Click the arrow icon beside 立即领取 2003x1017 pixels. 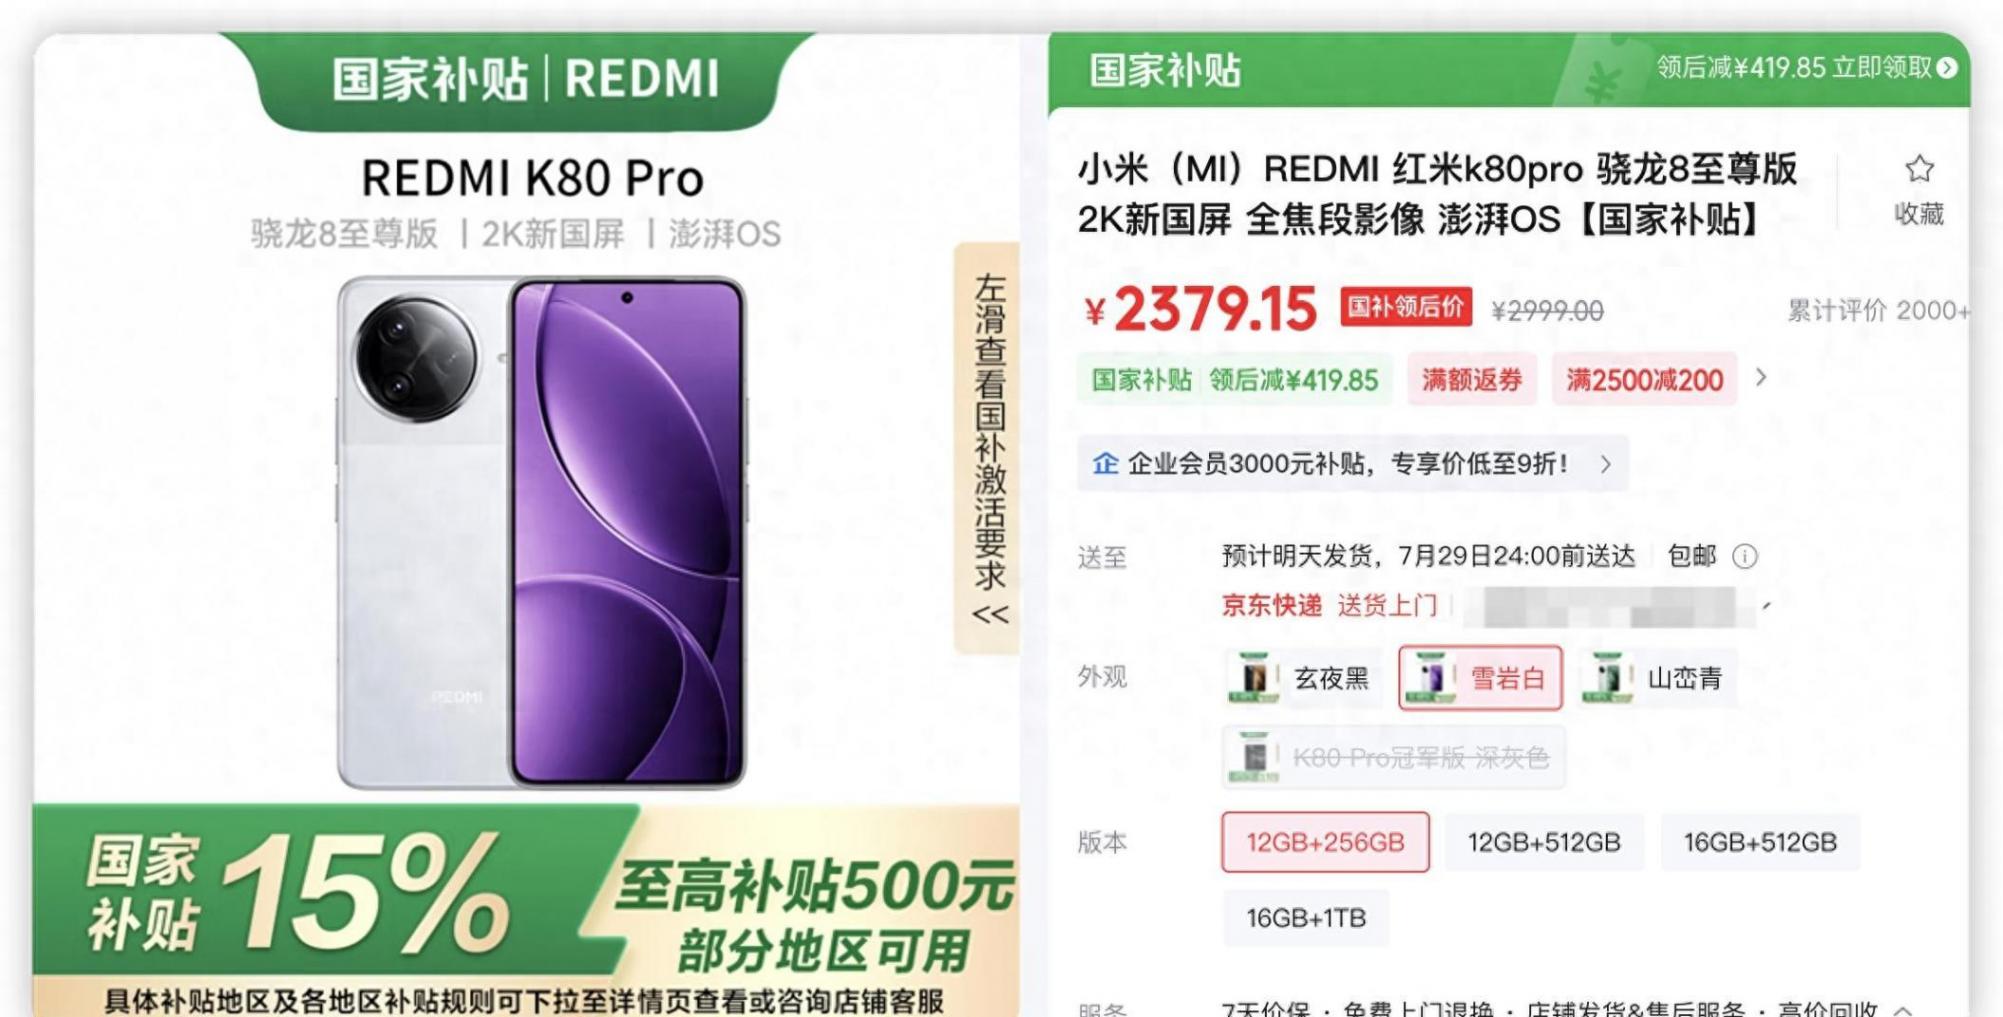pos(1946,68)
